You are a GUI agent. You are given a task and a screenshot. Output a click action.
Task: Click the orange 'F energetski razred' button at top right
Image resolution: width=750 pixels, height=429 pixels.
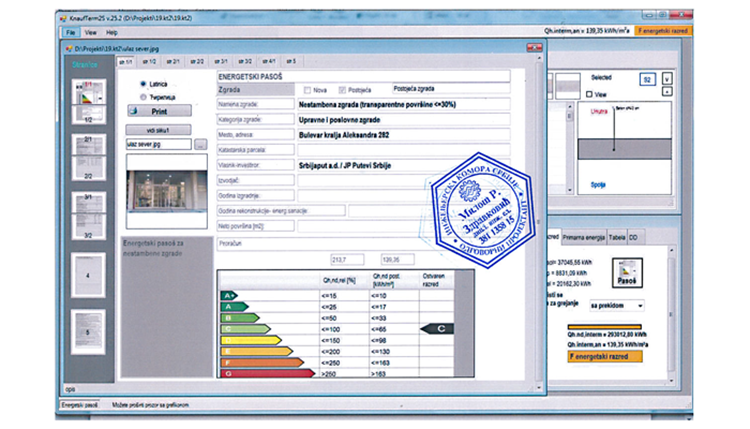click(662, 31)
